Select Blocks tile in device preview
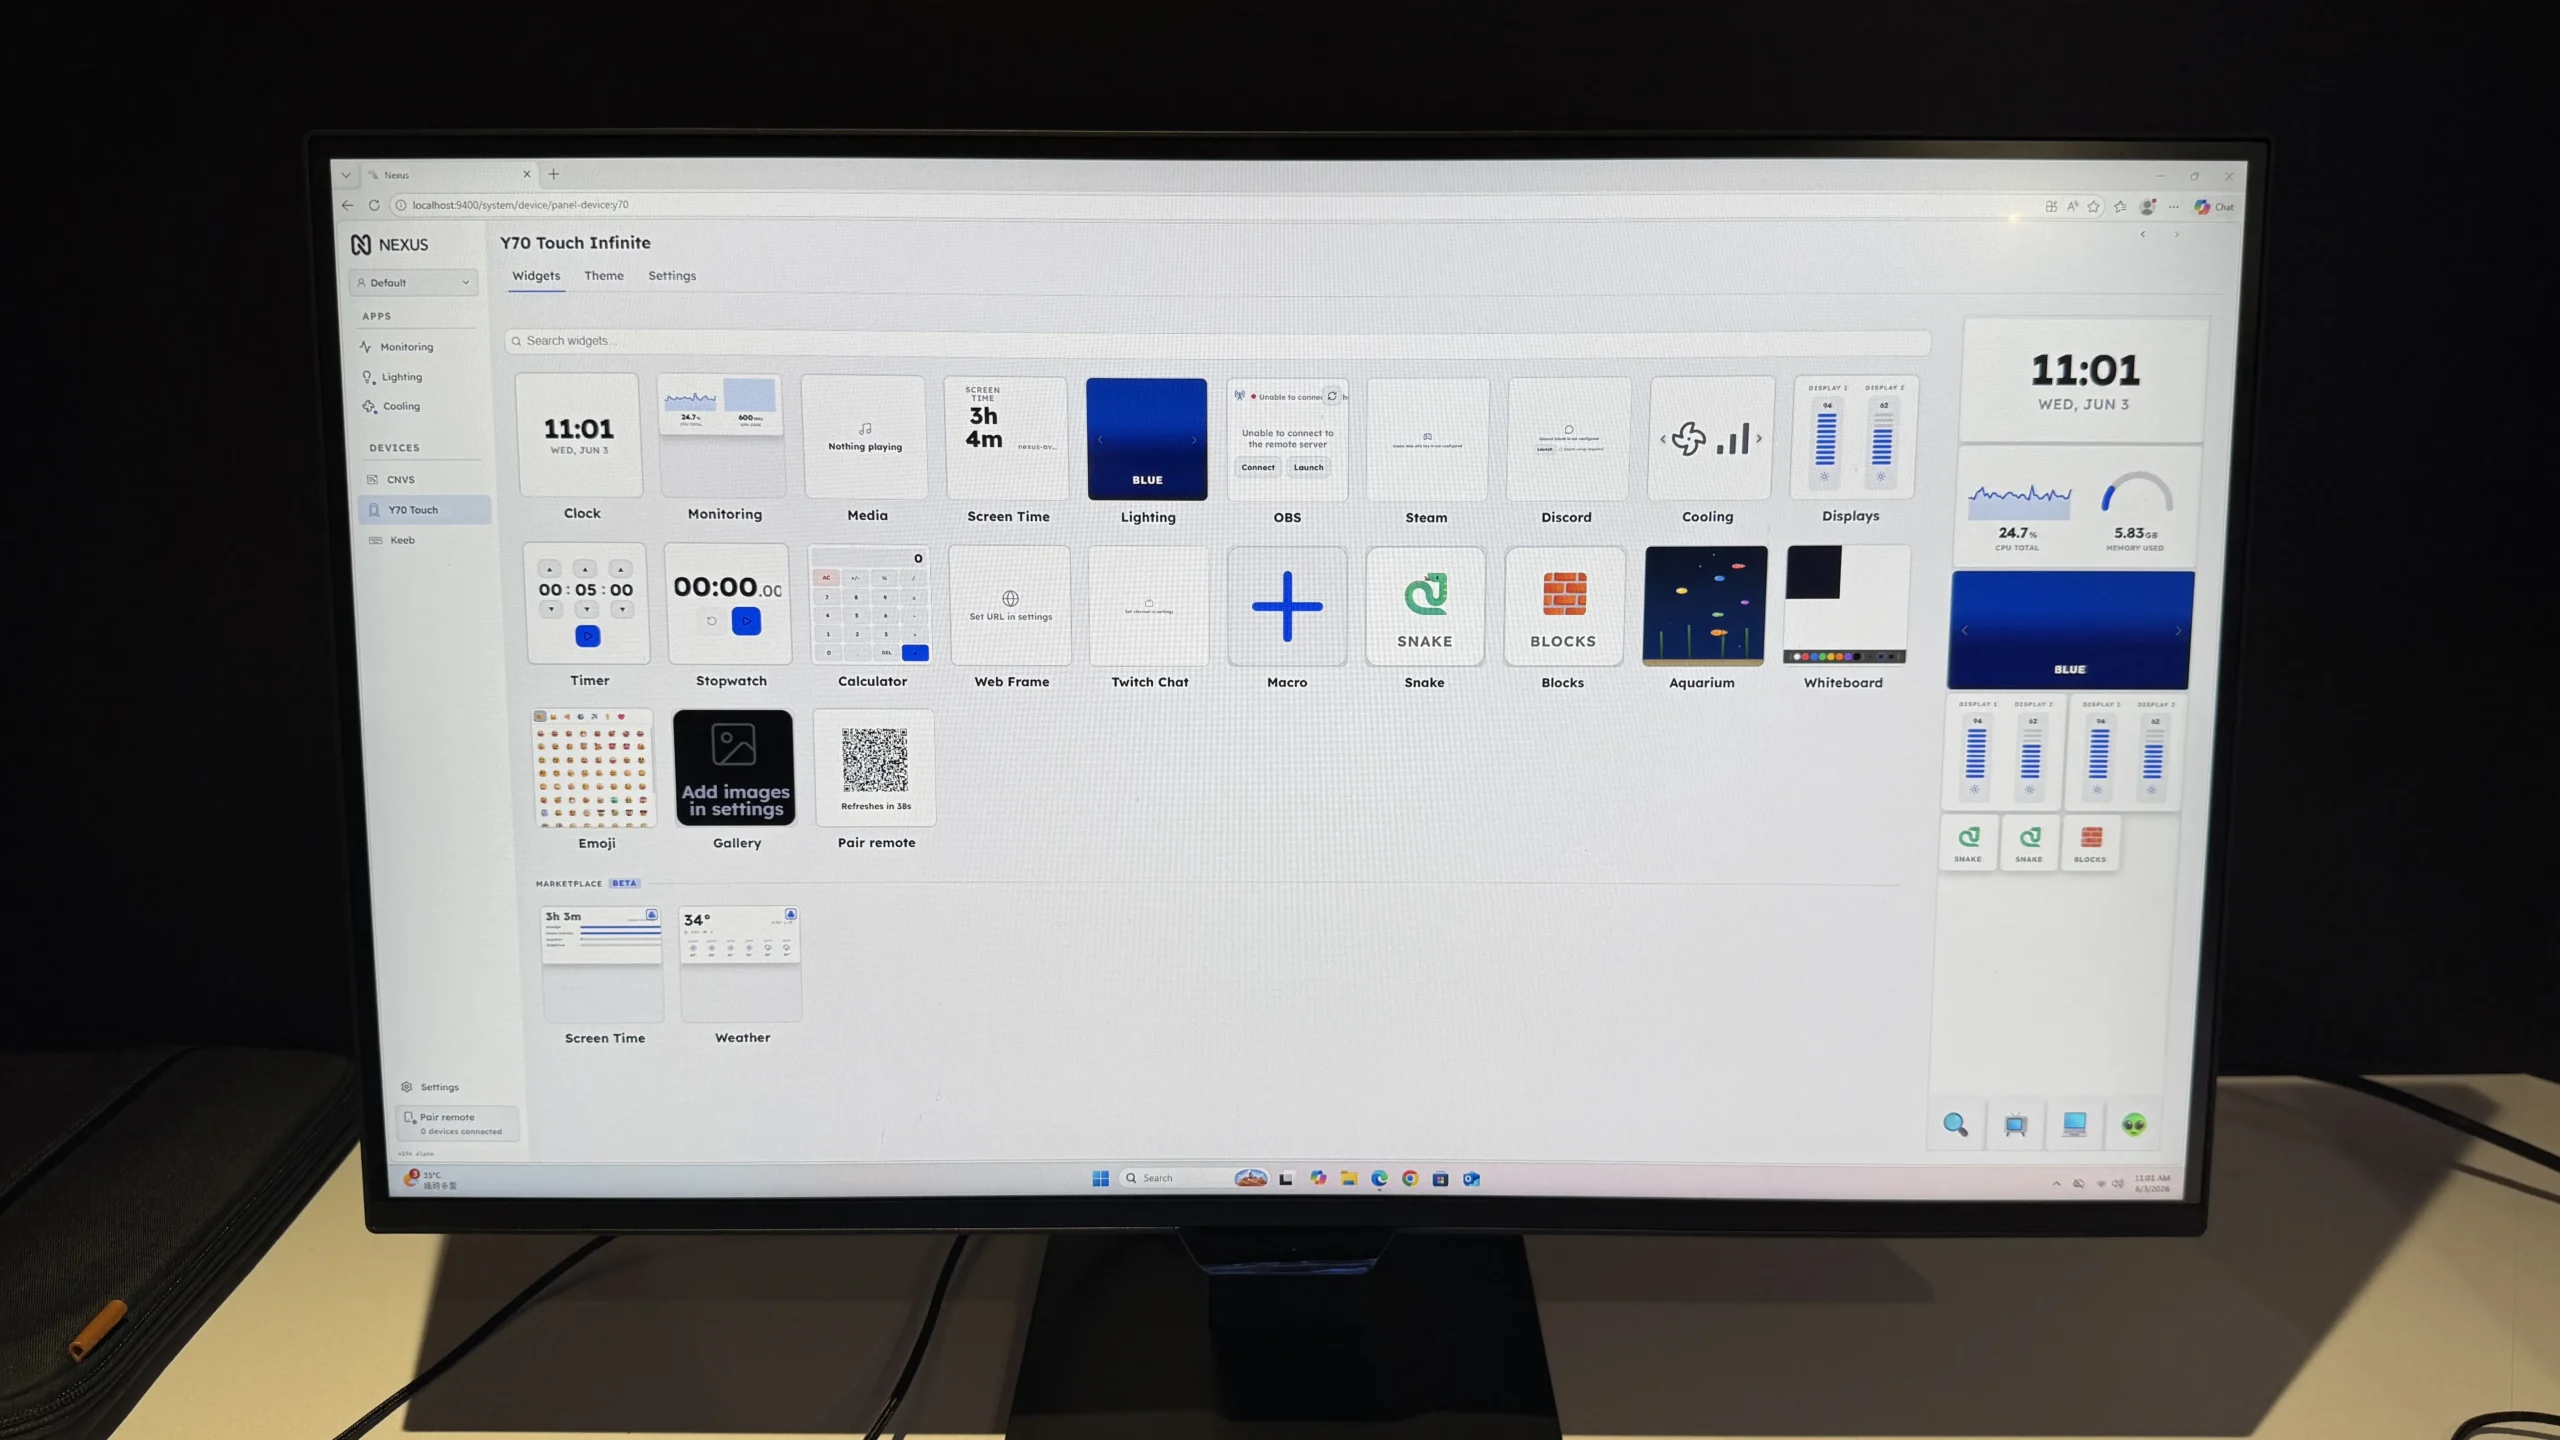Image resolution: width=2560 pixels, height=1440 pixels. 2090,843
